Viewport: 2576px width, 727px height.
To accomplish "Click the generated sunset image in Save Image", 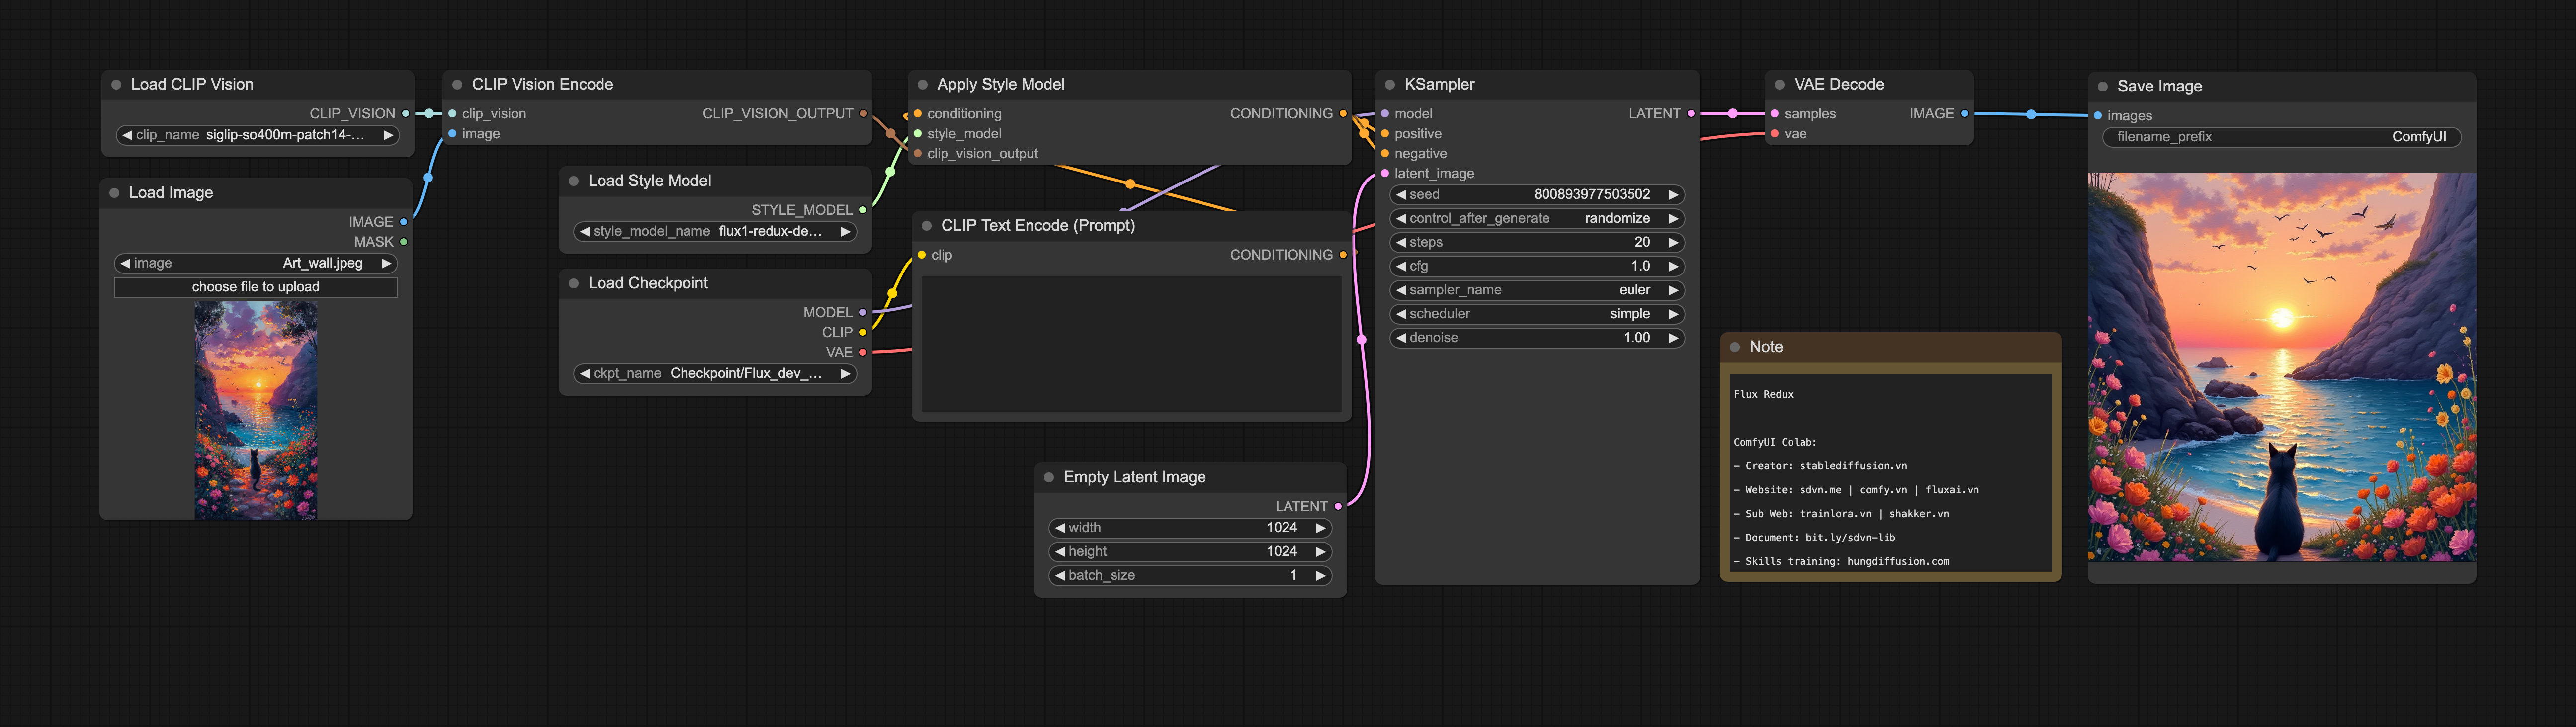I will [x=2281, y=367].
